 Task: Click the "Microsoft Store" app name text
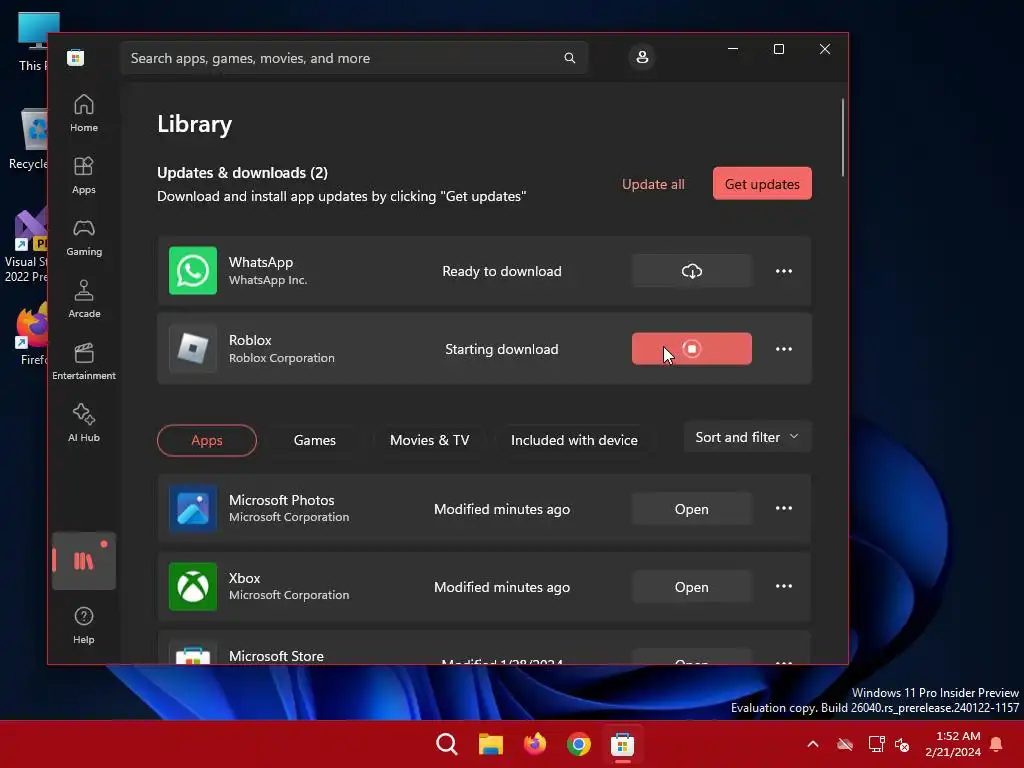click(276, 656)
